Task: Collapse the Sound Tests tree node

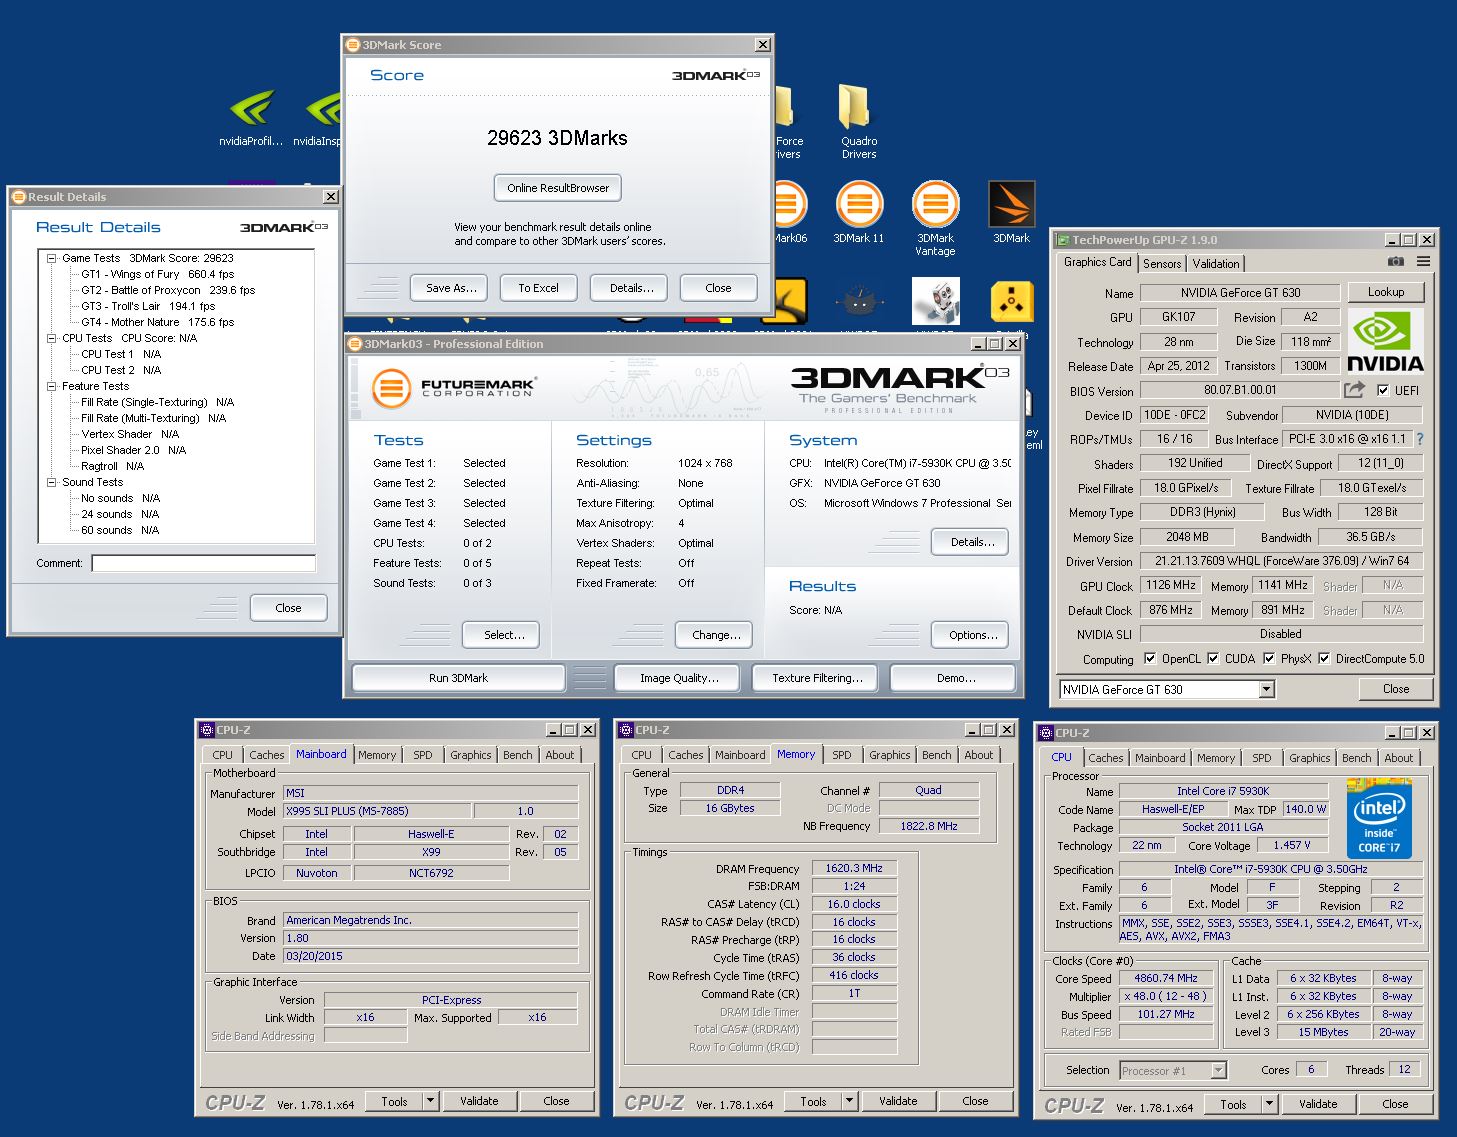Action: point(51,482)
